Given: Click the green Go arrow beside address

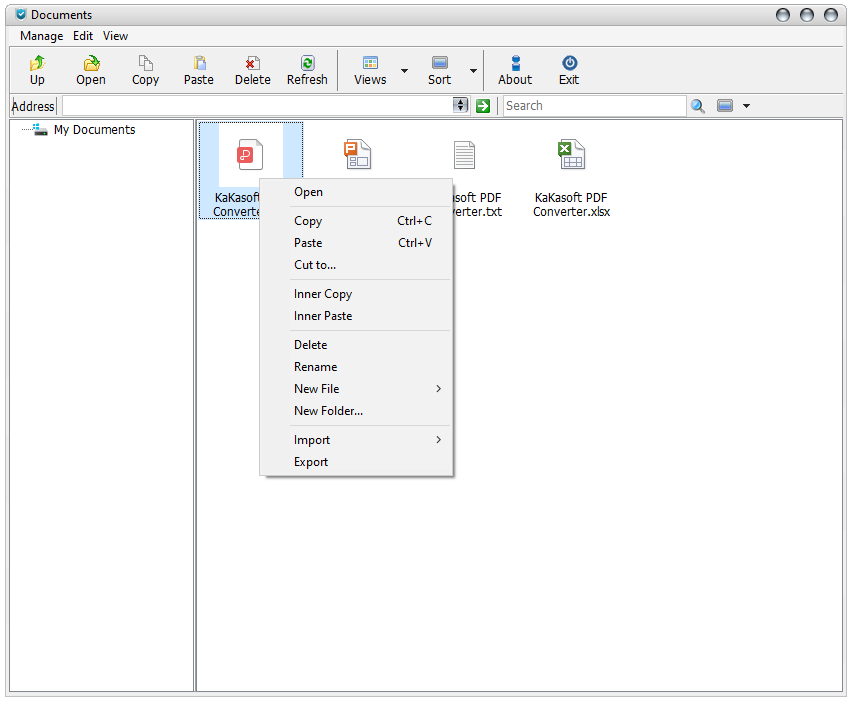Looking at the screenshot, I should [x=483, y=106].
